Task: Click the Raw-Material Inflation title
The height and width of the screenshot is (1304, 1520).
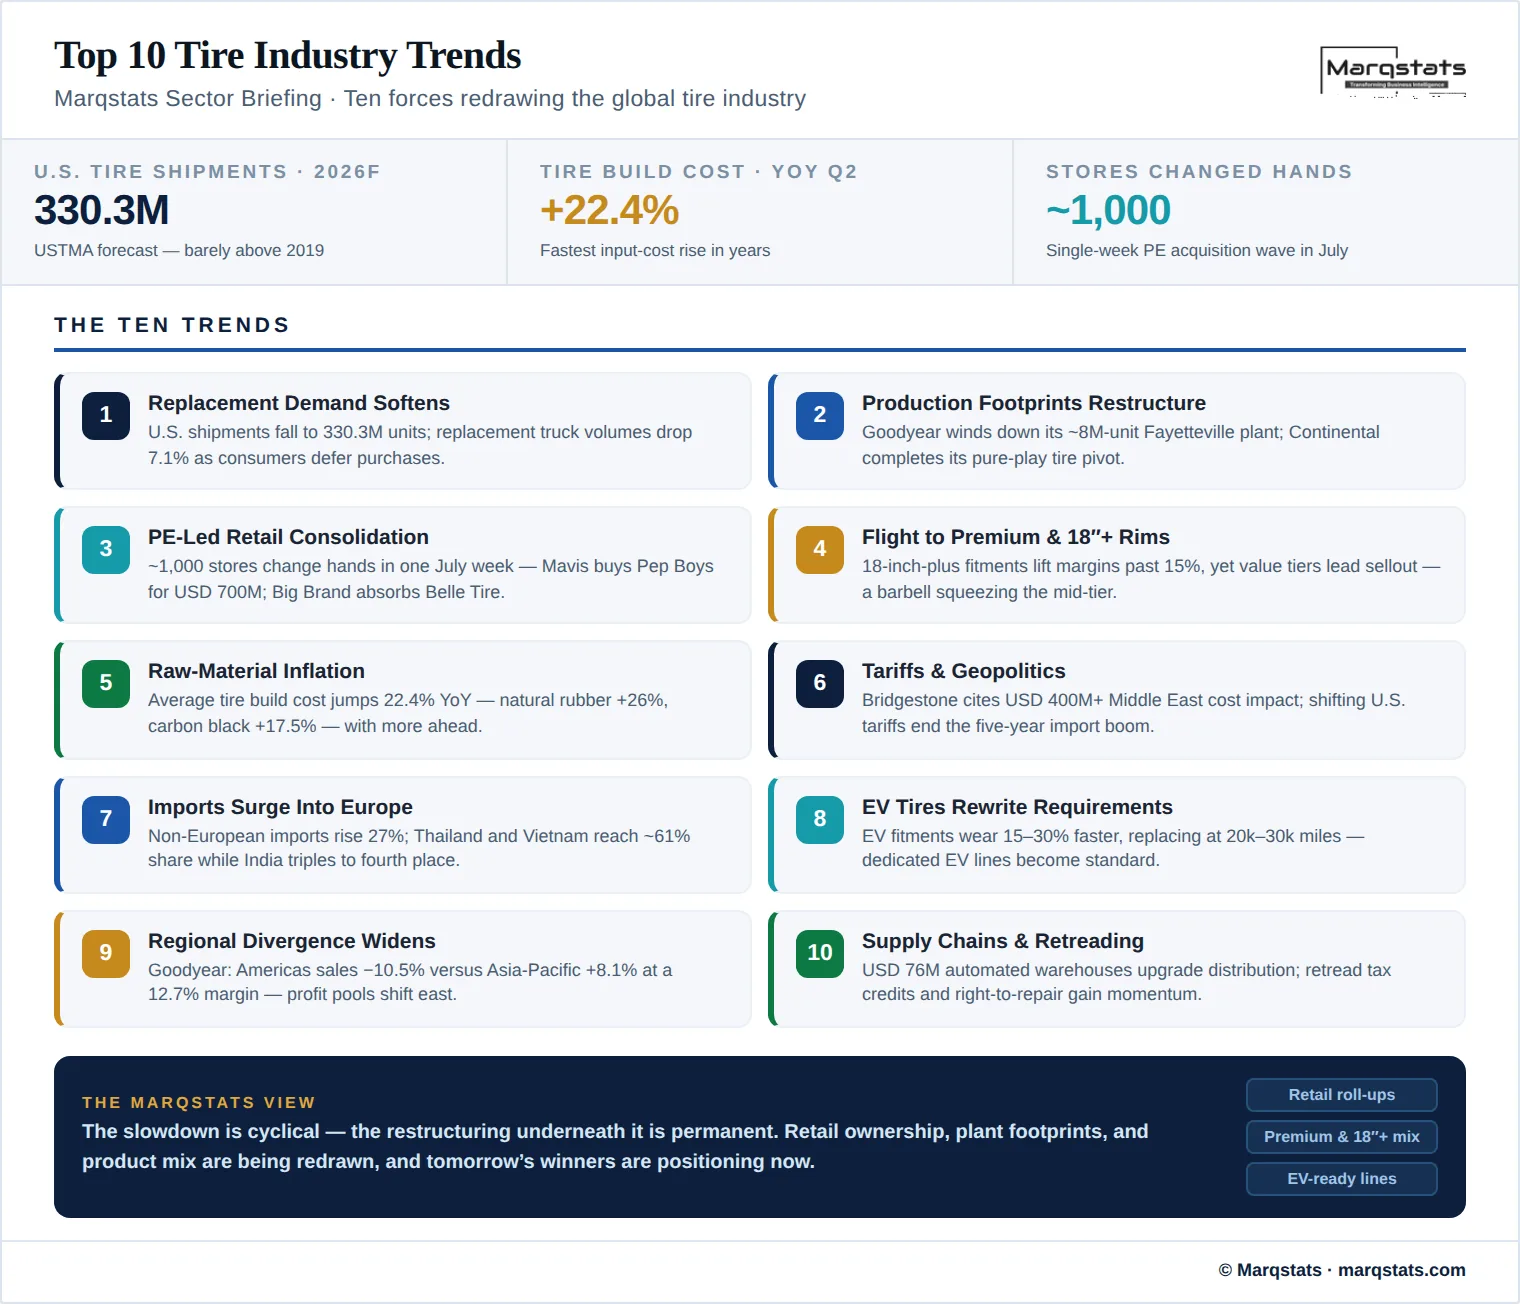Action: coord(256,671)
